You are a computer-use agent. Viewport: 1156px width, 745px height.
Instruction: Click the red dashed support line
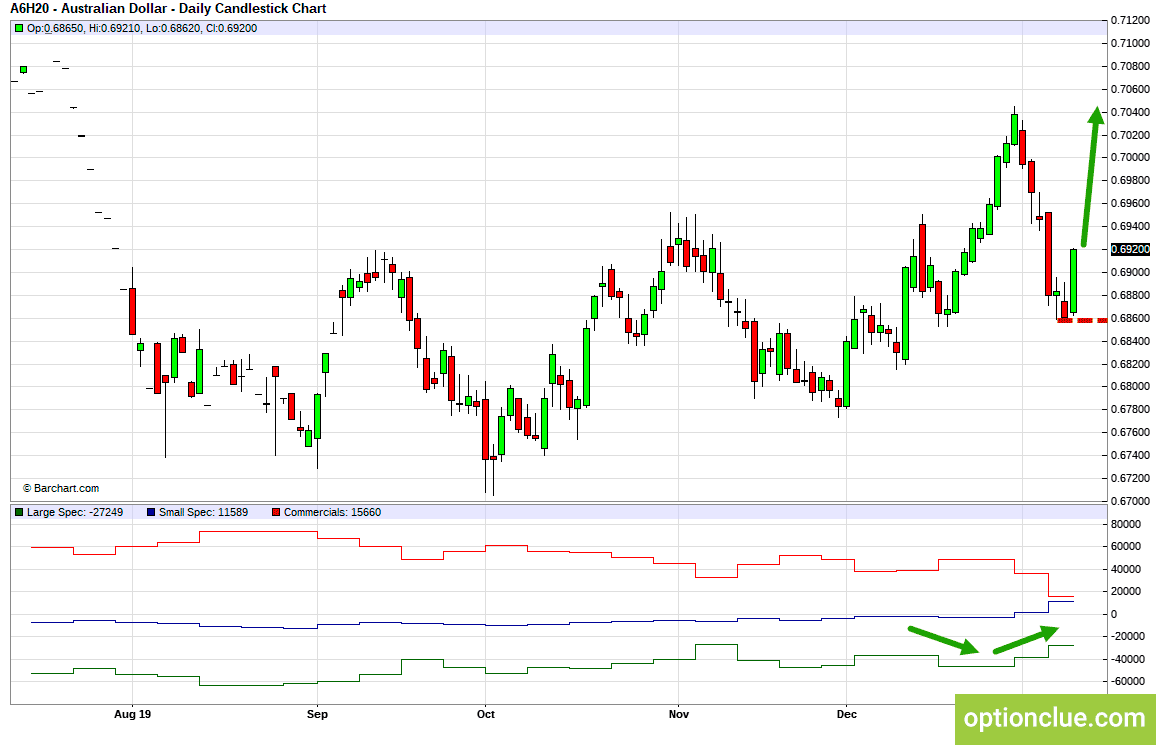1082,321
